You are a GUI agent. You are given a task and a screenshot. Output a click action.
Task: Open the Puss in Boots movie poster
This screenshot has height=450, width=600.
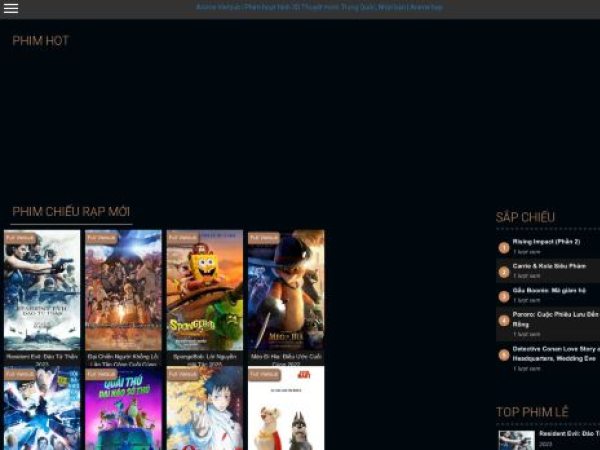286,290
